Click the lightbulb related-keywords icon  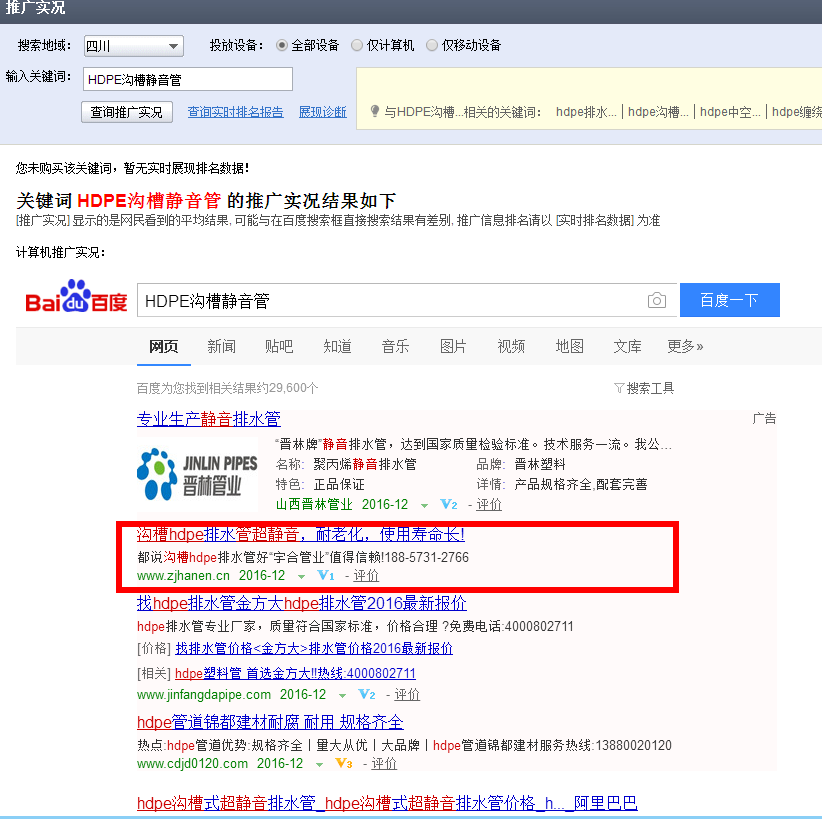click(x=374, y=111)
